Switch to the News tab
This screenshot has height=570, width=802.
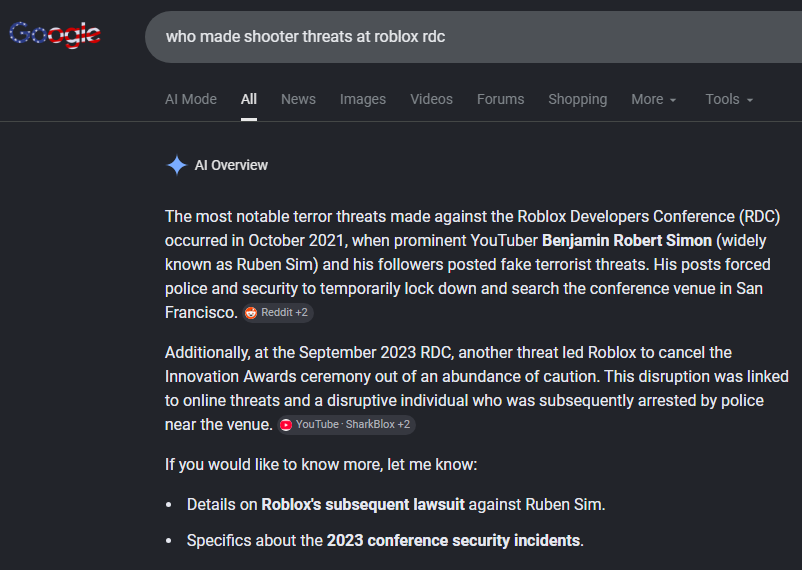[x=298, y=99]
